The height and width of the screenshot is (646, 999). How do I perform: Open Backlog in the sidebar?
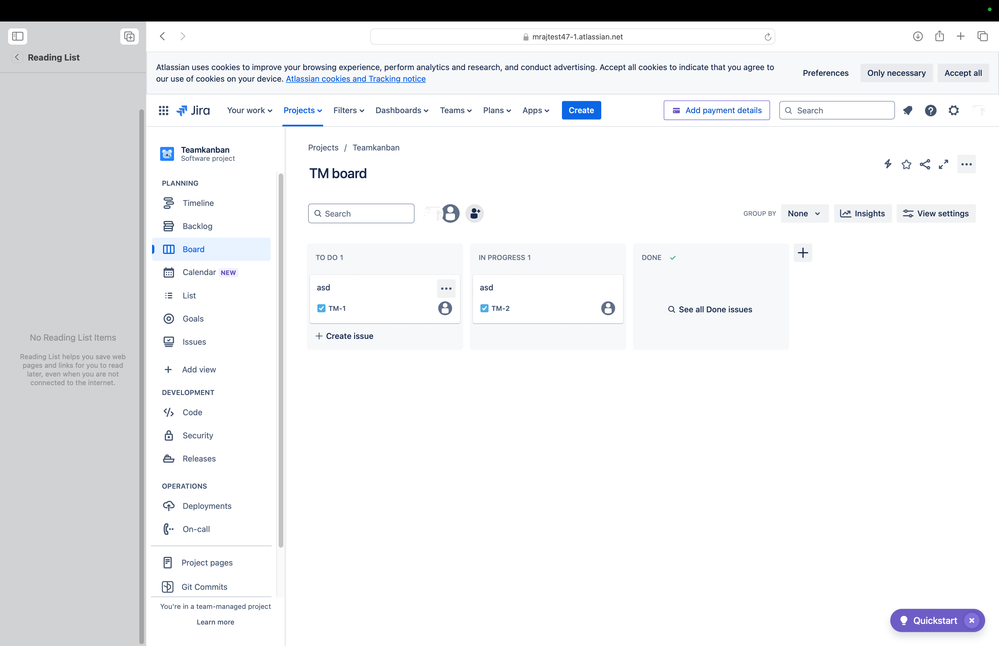tap(211, 226)
